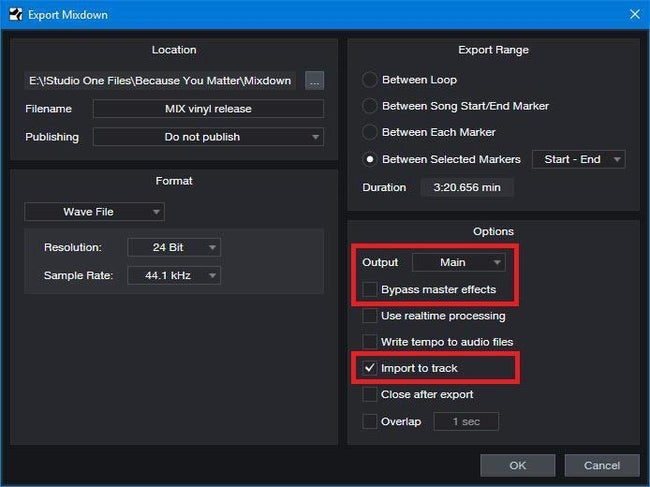Viewport: 650px width, 487px height.
Task: Open the Sample Rate dropdown
Action: pyautogui.click(x=174, y=275)
